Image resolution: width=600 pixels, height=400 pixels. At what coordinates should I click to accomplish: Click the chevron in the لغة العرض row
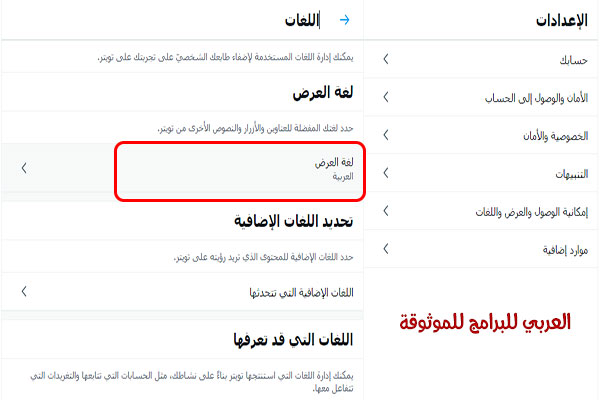[24, 169]
